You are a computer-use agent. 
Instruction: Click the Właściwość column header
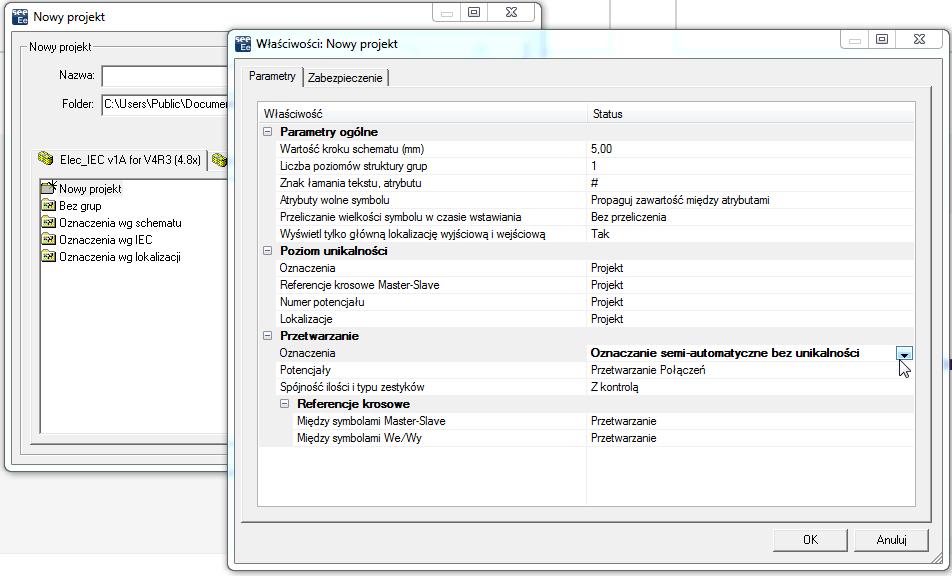click(423, 114)
